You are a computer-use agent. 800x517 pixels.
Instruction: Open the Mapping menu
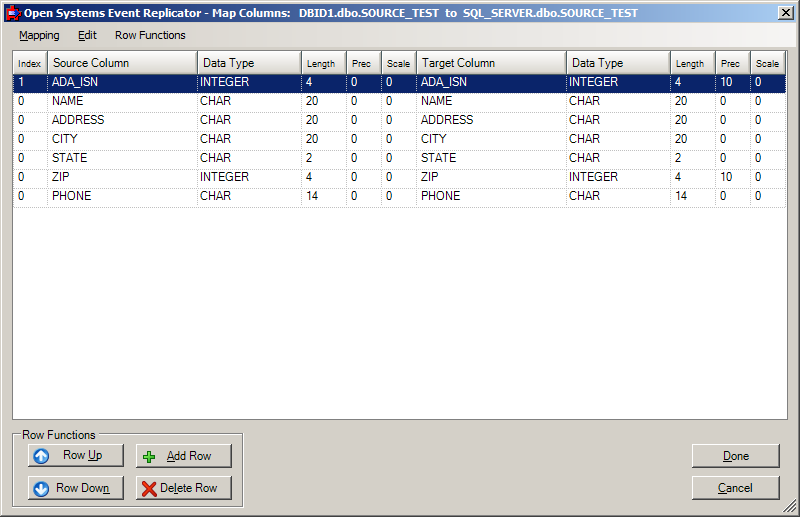[x=39, y=35]
